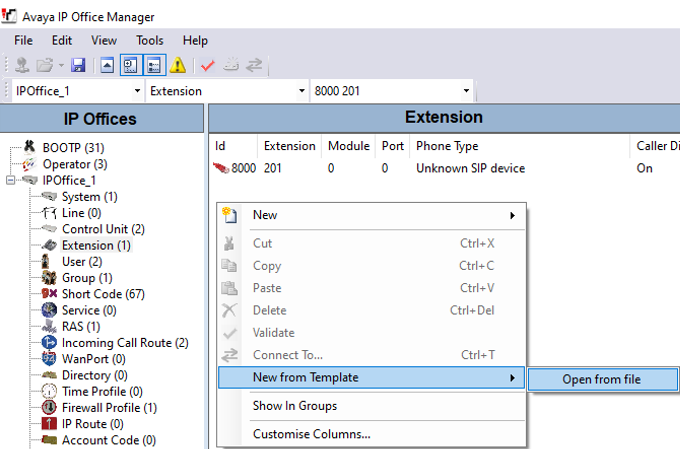
Task: Sort by the Extension column header
Action: pyautogui.click(x=289, y=146)
